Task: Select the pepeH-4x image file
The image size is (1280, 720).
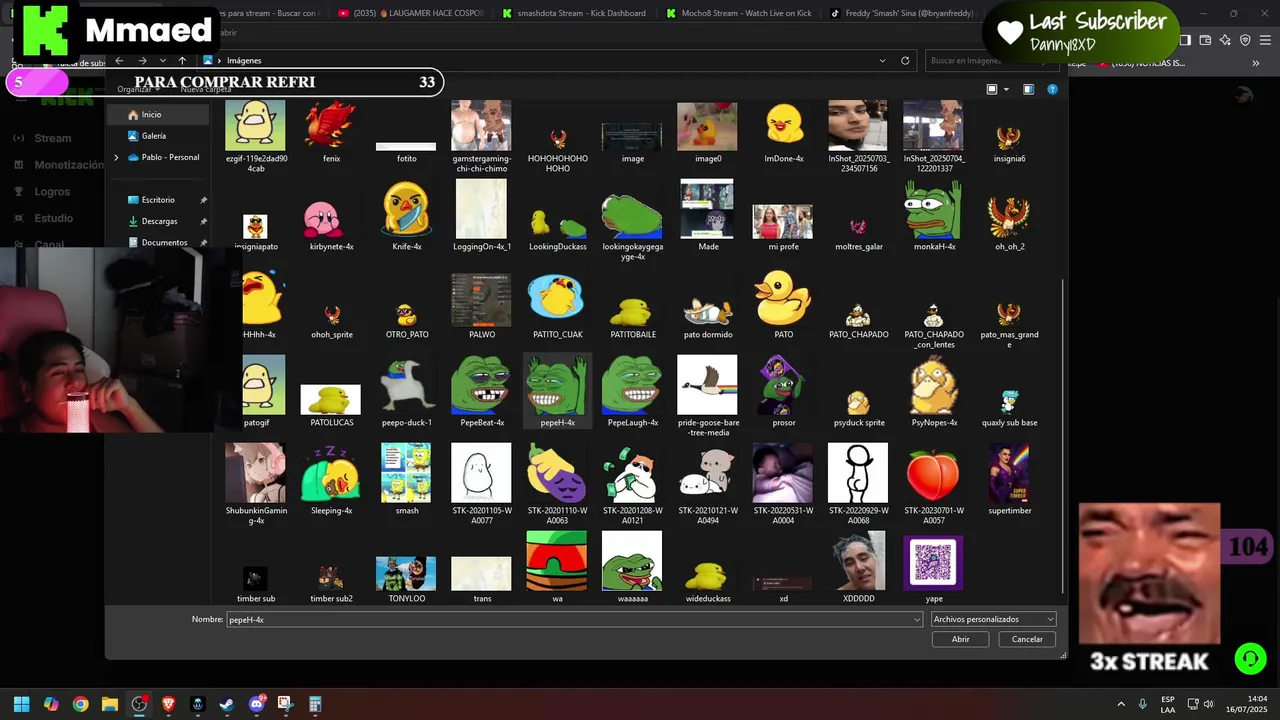Action: click(557, 392)
